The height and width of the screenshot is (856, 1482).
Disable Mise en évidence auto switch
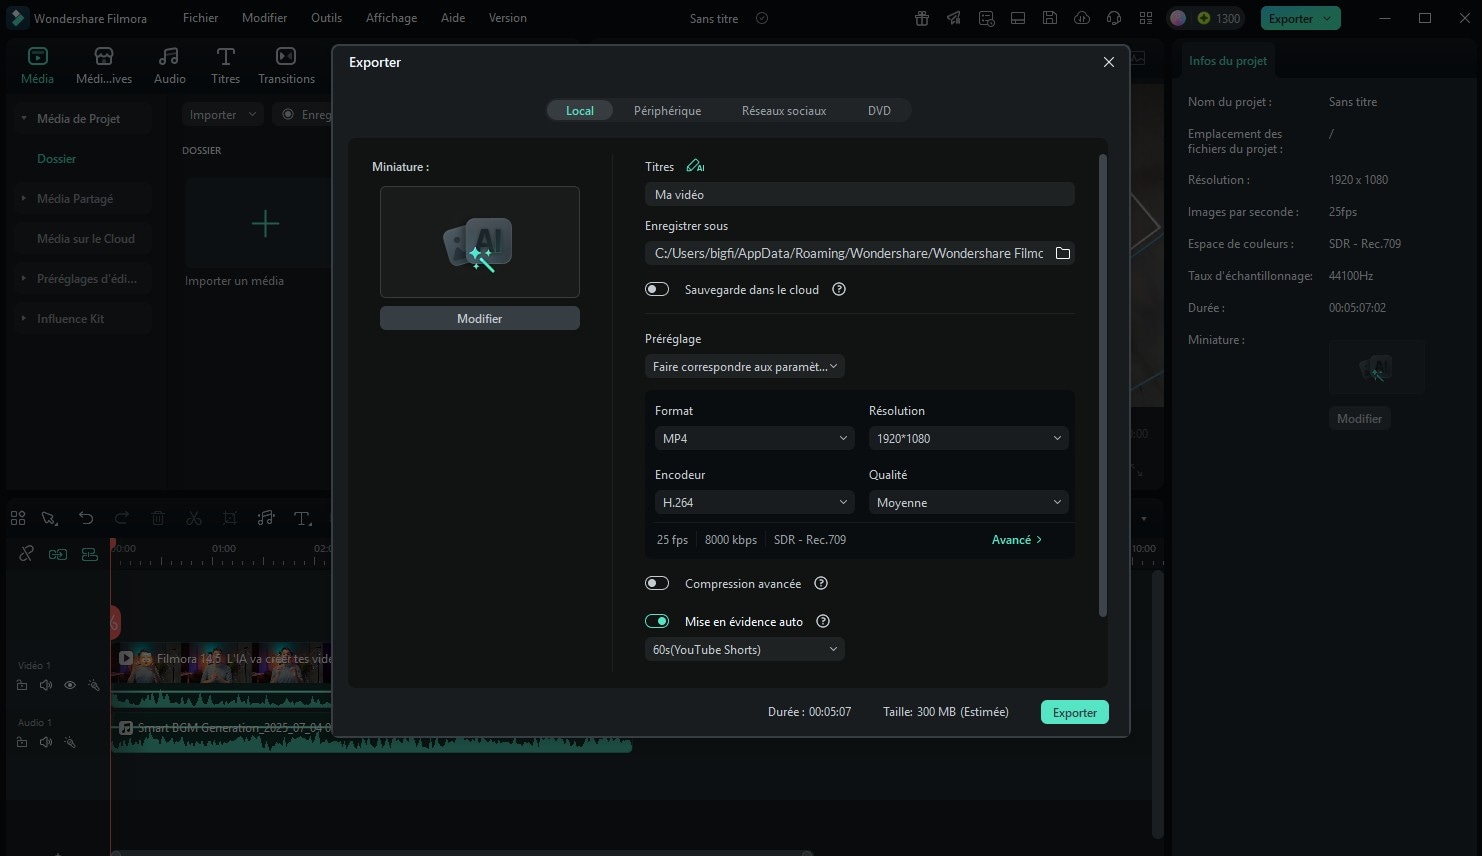coord(657,621)
